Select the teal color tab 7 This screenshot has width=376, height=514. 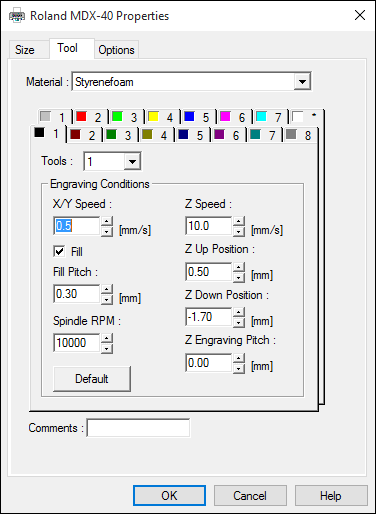coord(265,135)
